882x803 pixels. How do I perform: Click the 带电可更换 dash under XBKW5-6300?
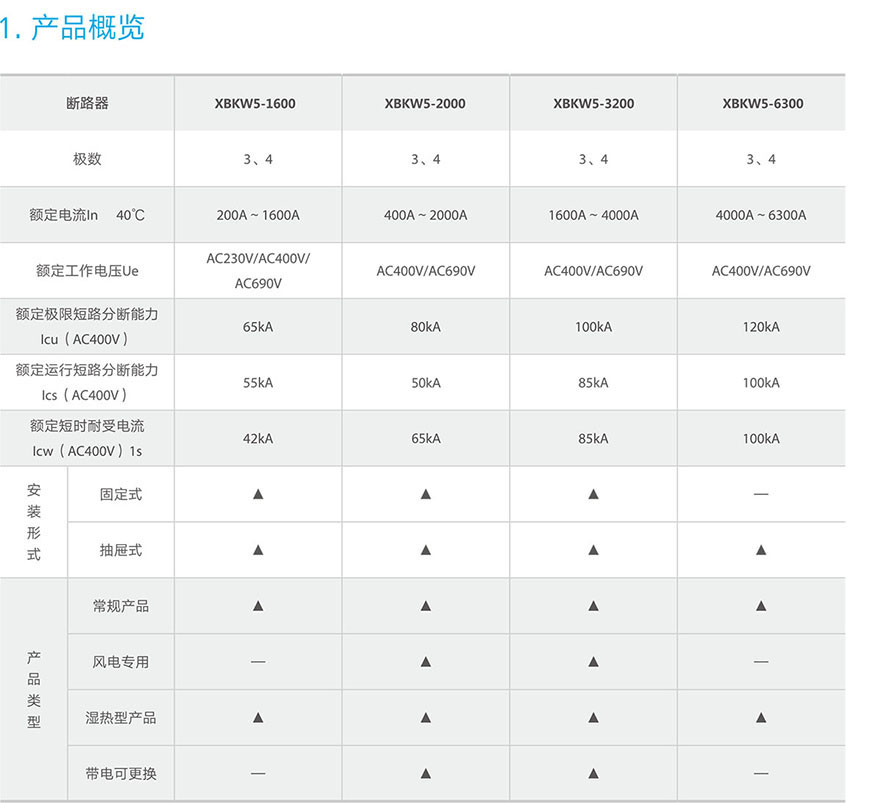click(761, 774)
